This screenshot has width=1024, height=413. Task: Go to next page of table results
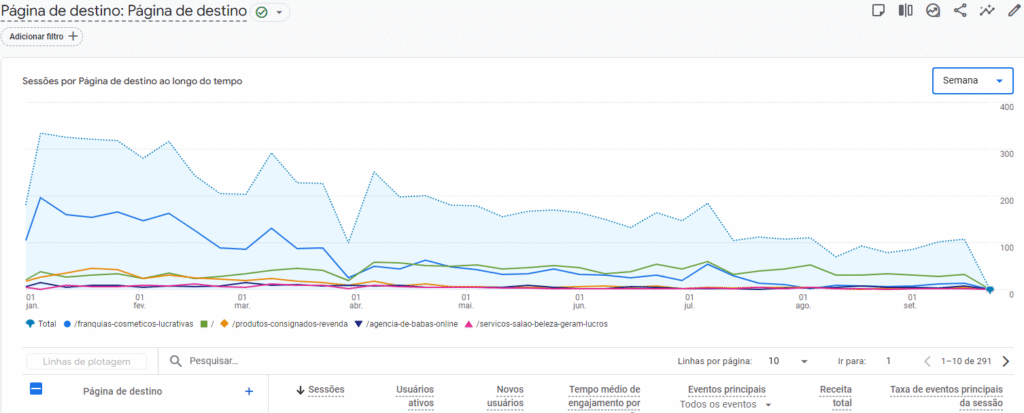pos(1006,361)
